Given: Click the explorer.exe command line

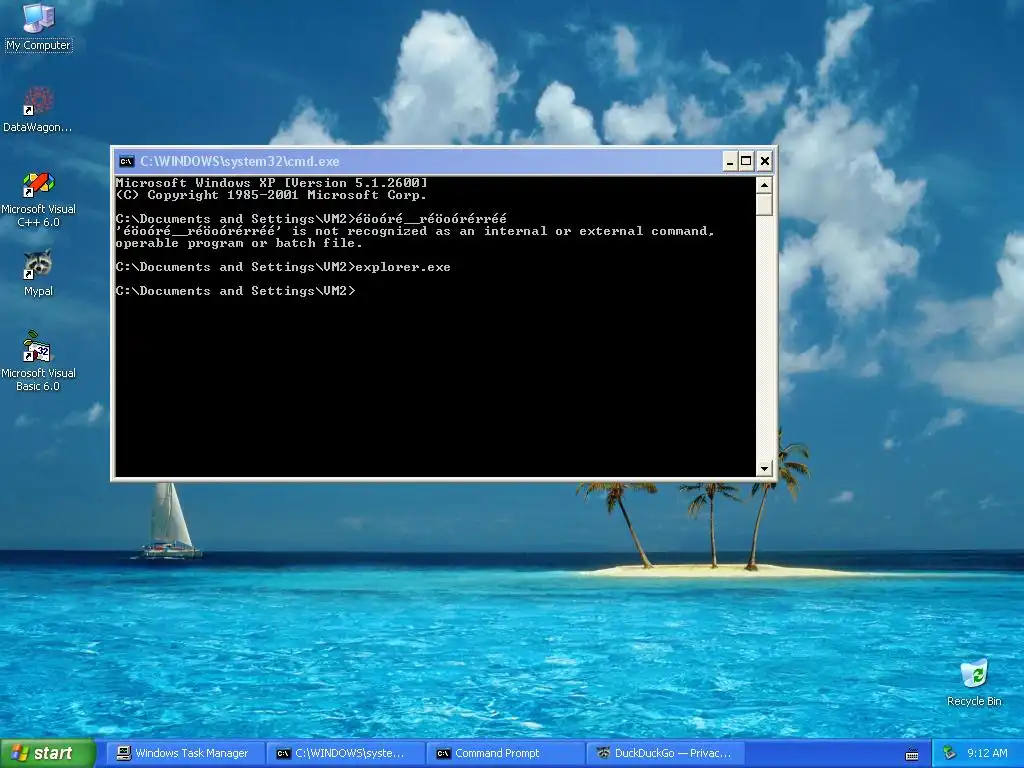Looking at the screenshot, I should [x=283, y=267].
